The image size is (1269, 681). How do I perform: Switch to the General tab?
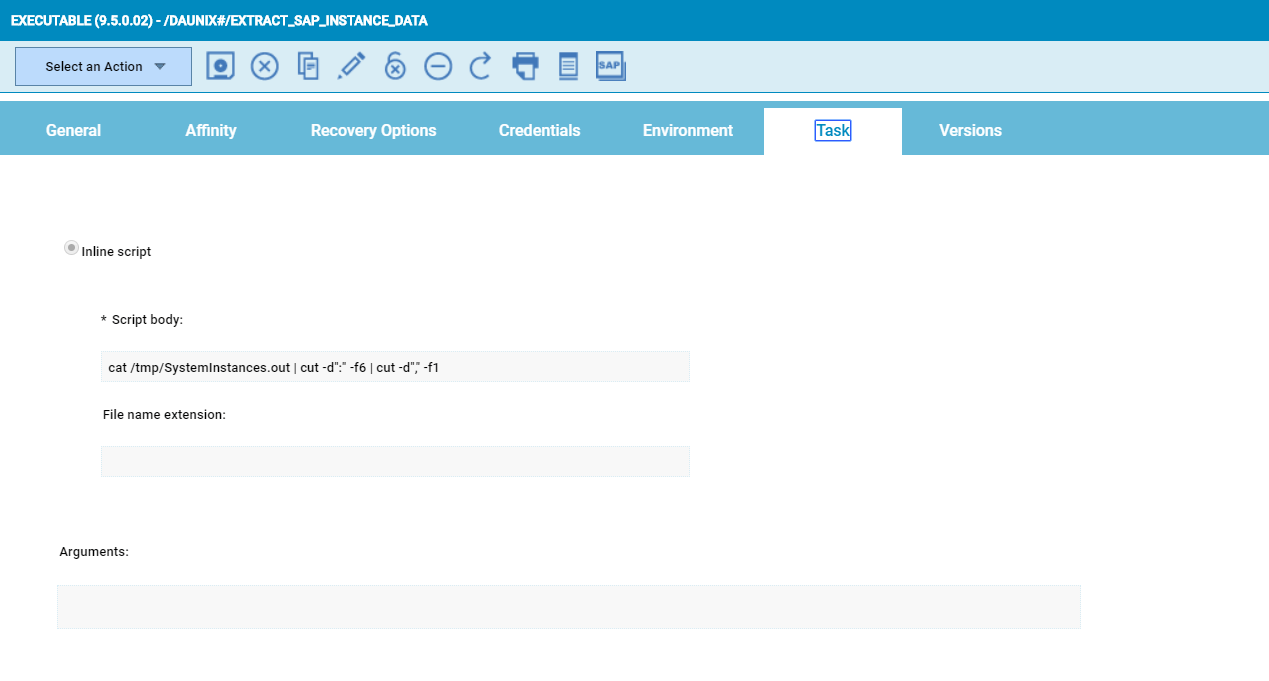pos(73,131)
